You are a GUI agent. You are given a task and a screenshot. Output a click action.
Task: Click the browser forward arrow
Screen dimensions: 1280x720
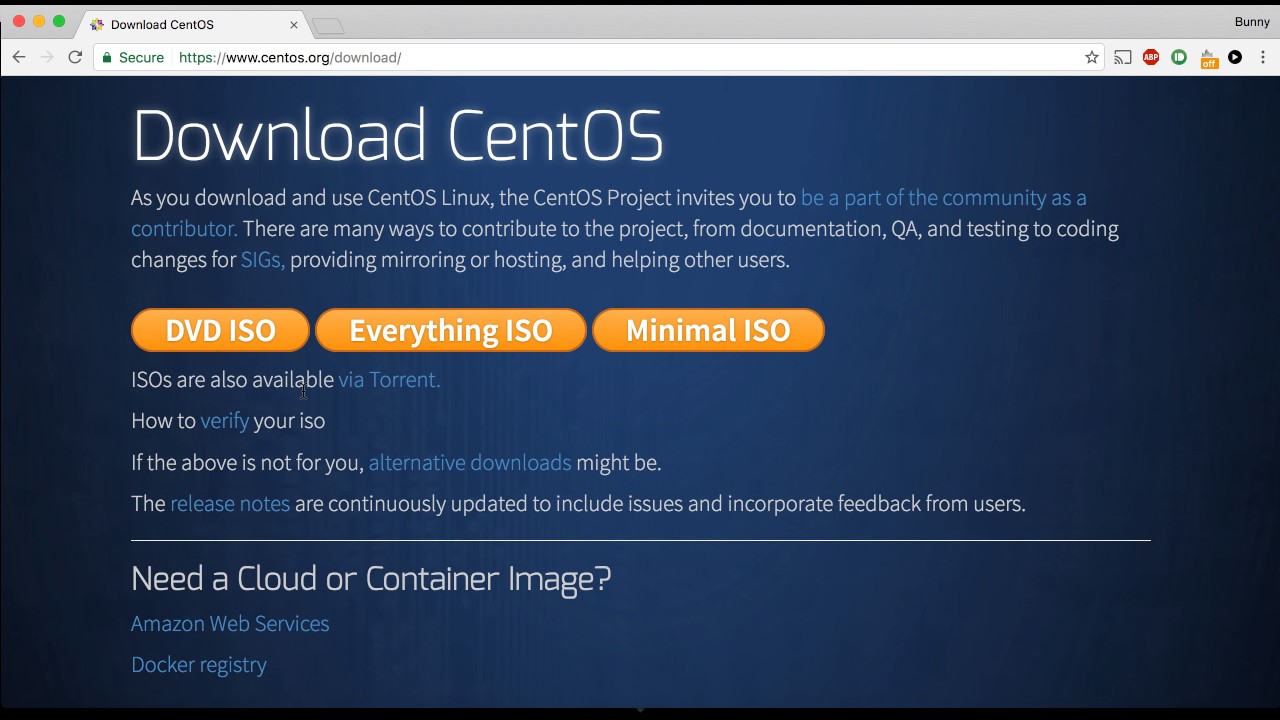click(47, 57)
